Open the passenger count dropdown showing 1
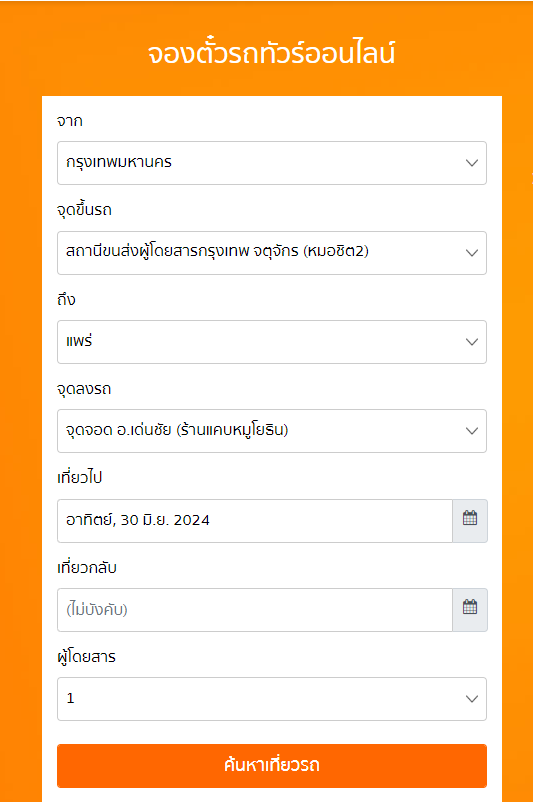533x802 pixels. pos(272,699)
